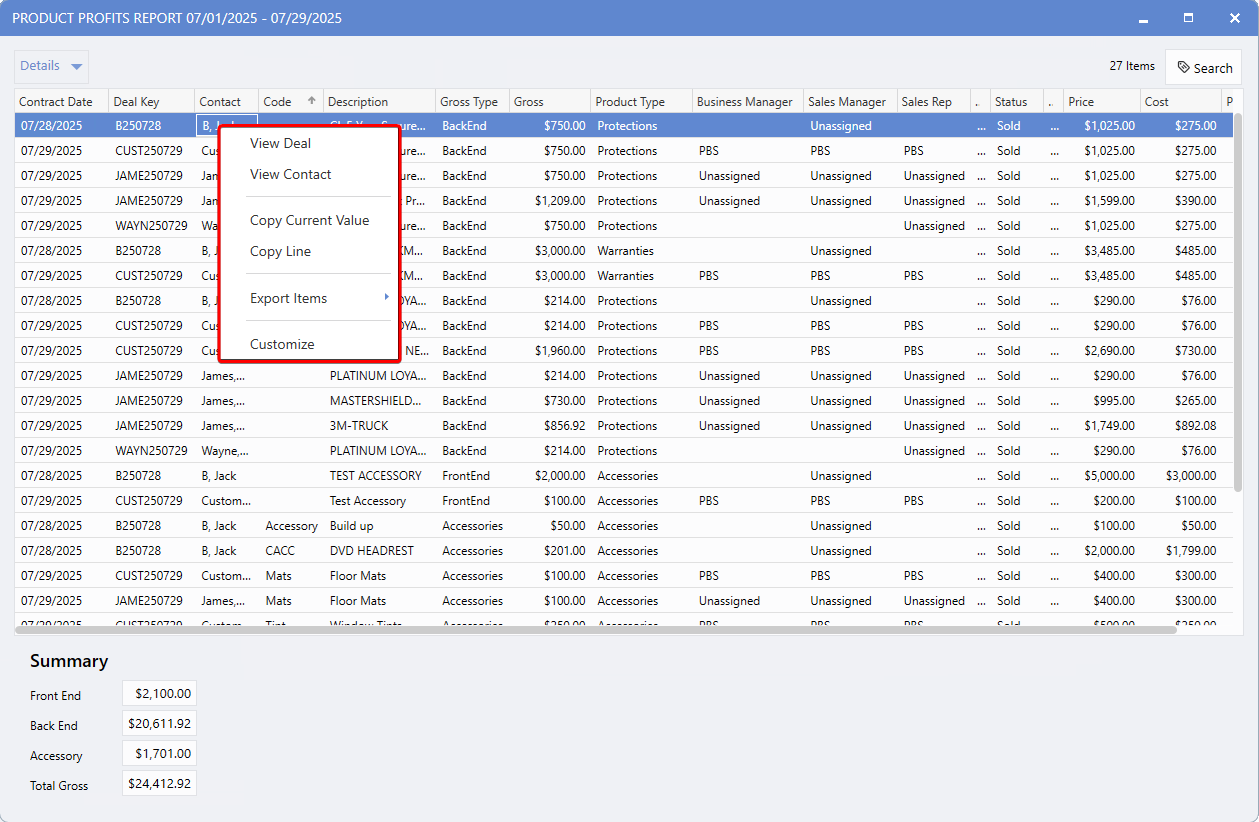Sort by Contract Date column header

(x=56, y=101)
